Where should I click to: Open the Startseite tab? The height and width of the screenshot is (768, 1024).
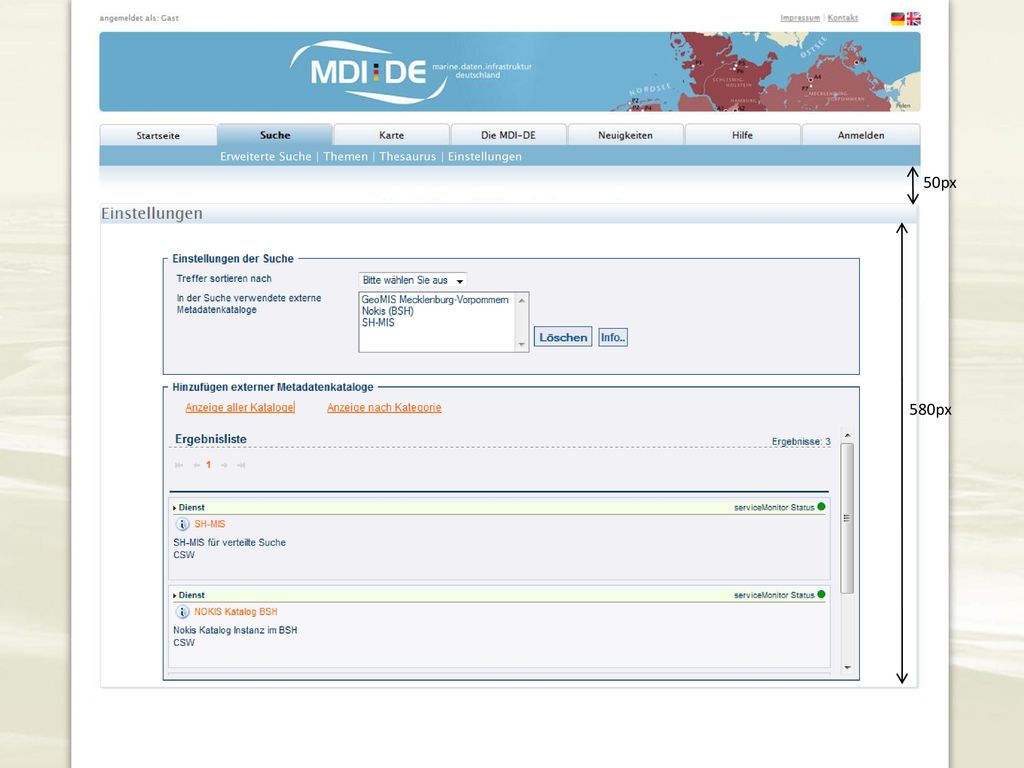pyautogui.click(x=158, y=135)
